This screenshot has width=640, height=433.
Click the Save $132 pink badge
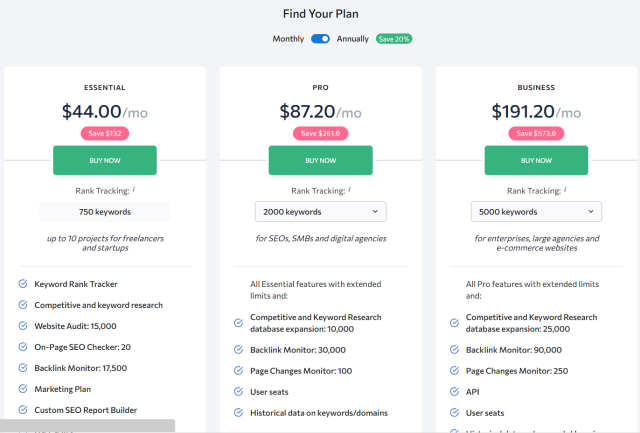click(x=105, y=133)
